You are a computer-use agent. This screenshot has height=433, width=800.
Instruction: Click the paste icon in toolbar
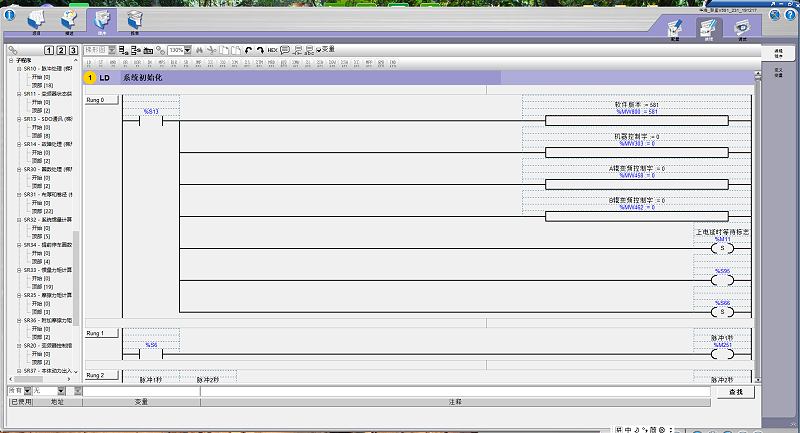236,50
